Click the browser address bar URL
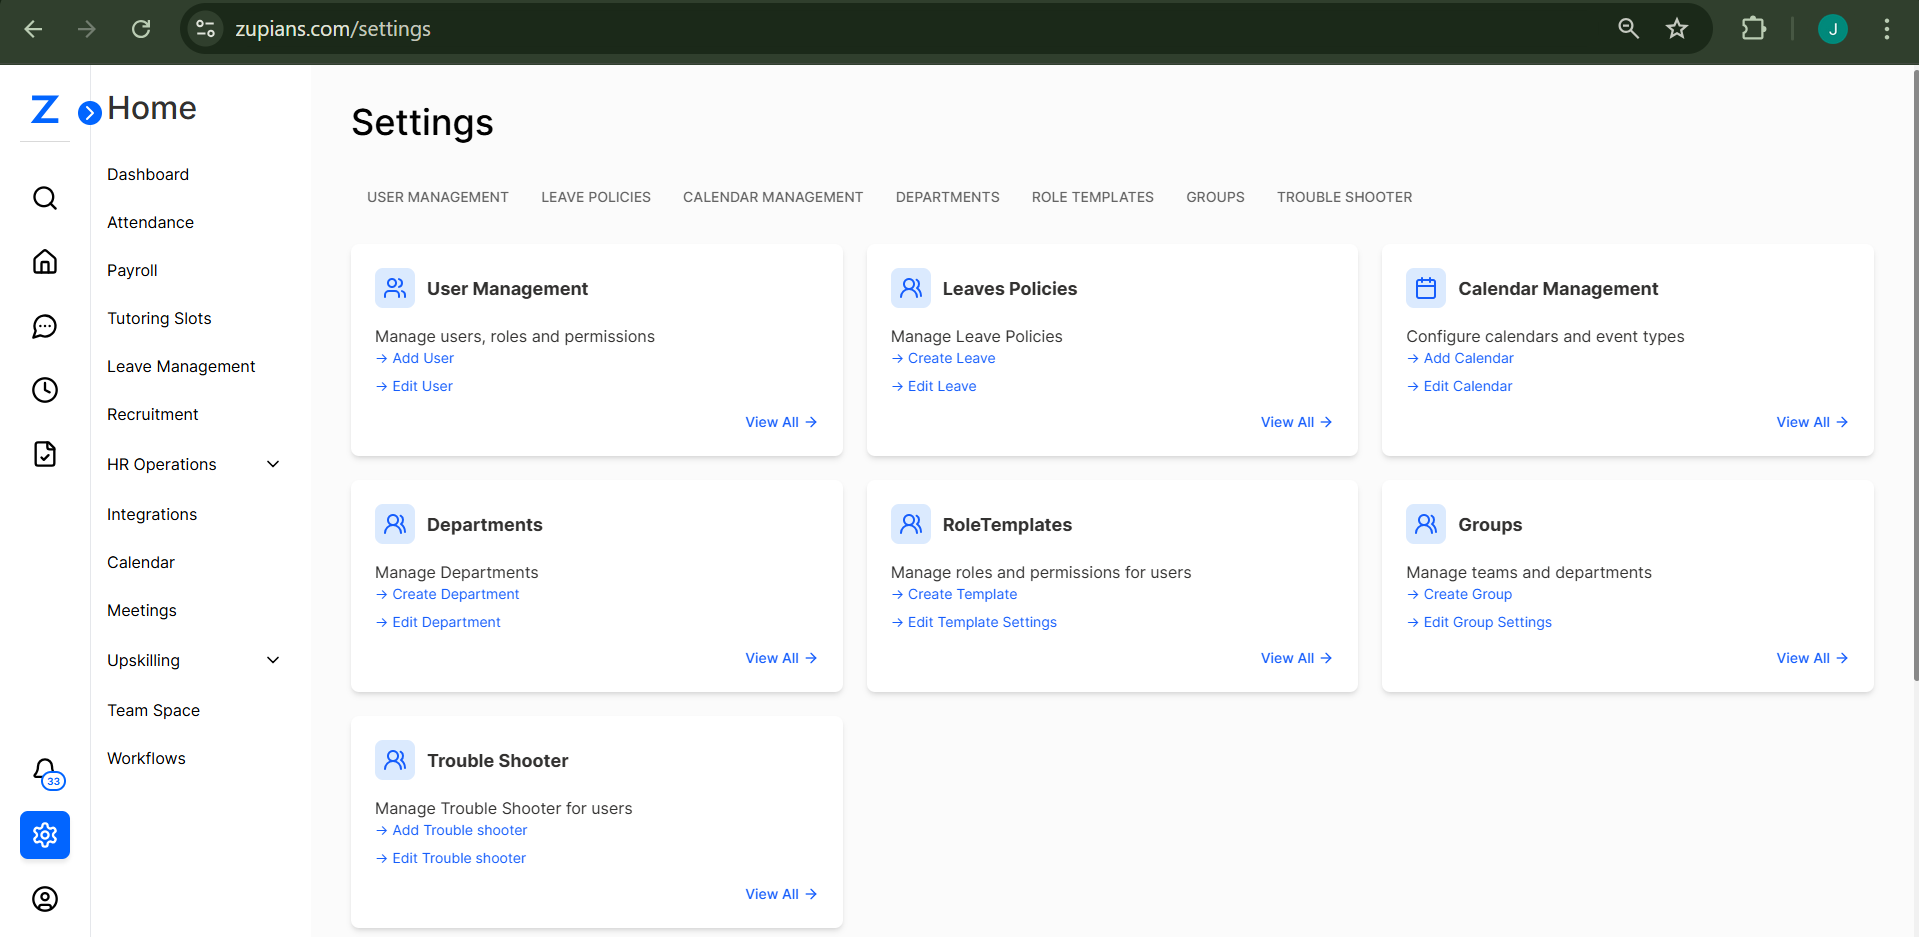Image resolution: width=1919 pixels, height=937 pixels. point(333,29)
